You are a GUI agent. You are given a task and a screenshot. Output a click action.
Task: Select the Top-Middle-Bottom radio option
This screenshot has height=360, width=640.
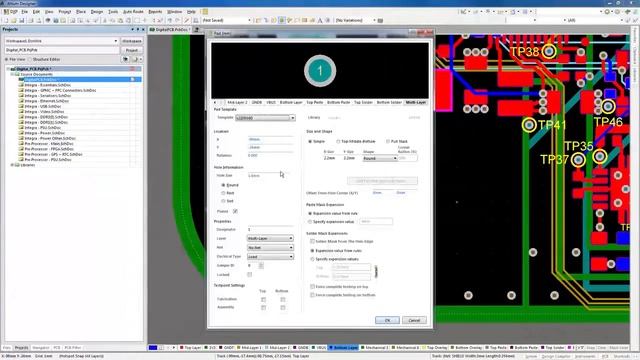pos(338,142)
